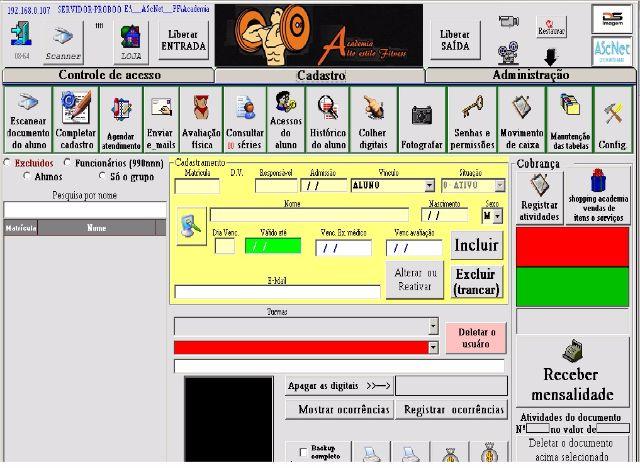
Task: Click the black down arrow icon
Action: point(551,58)
